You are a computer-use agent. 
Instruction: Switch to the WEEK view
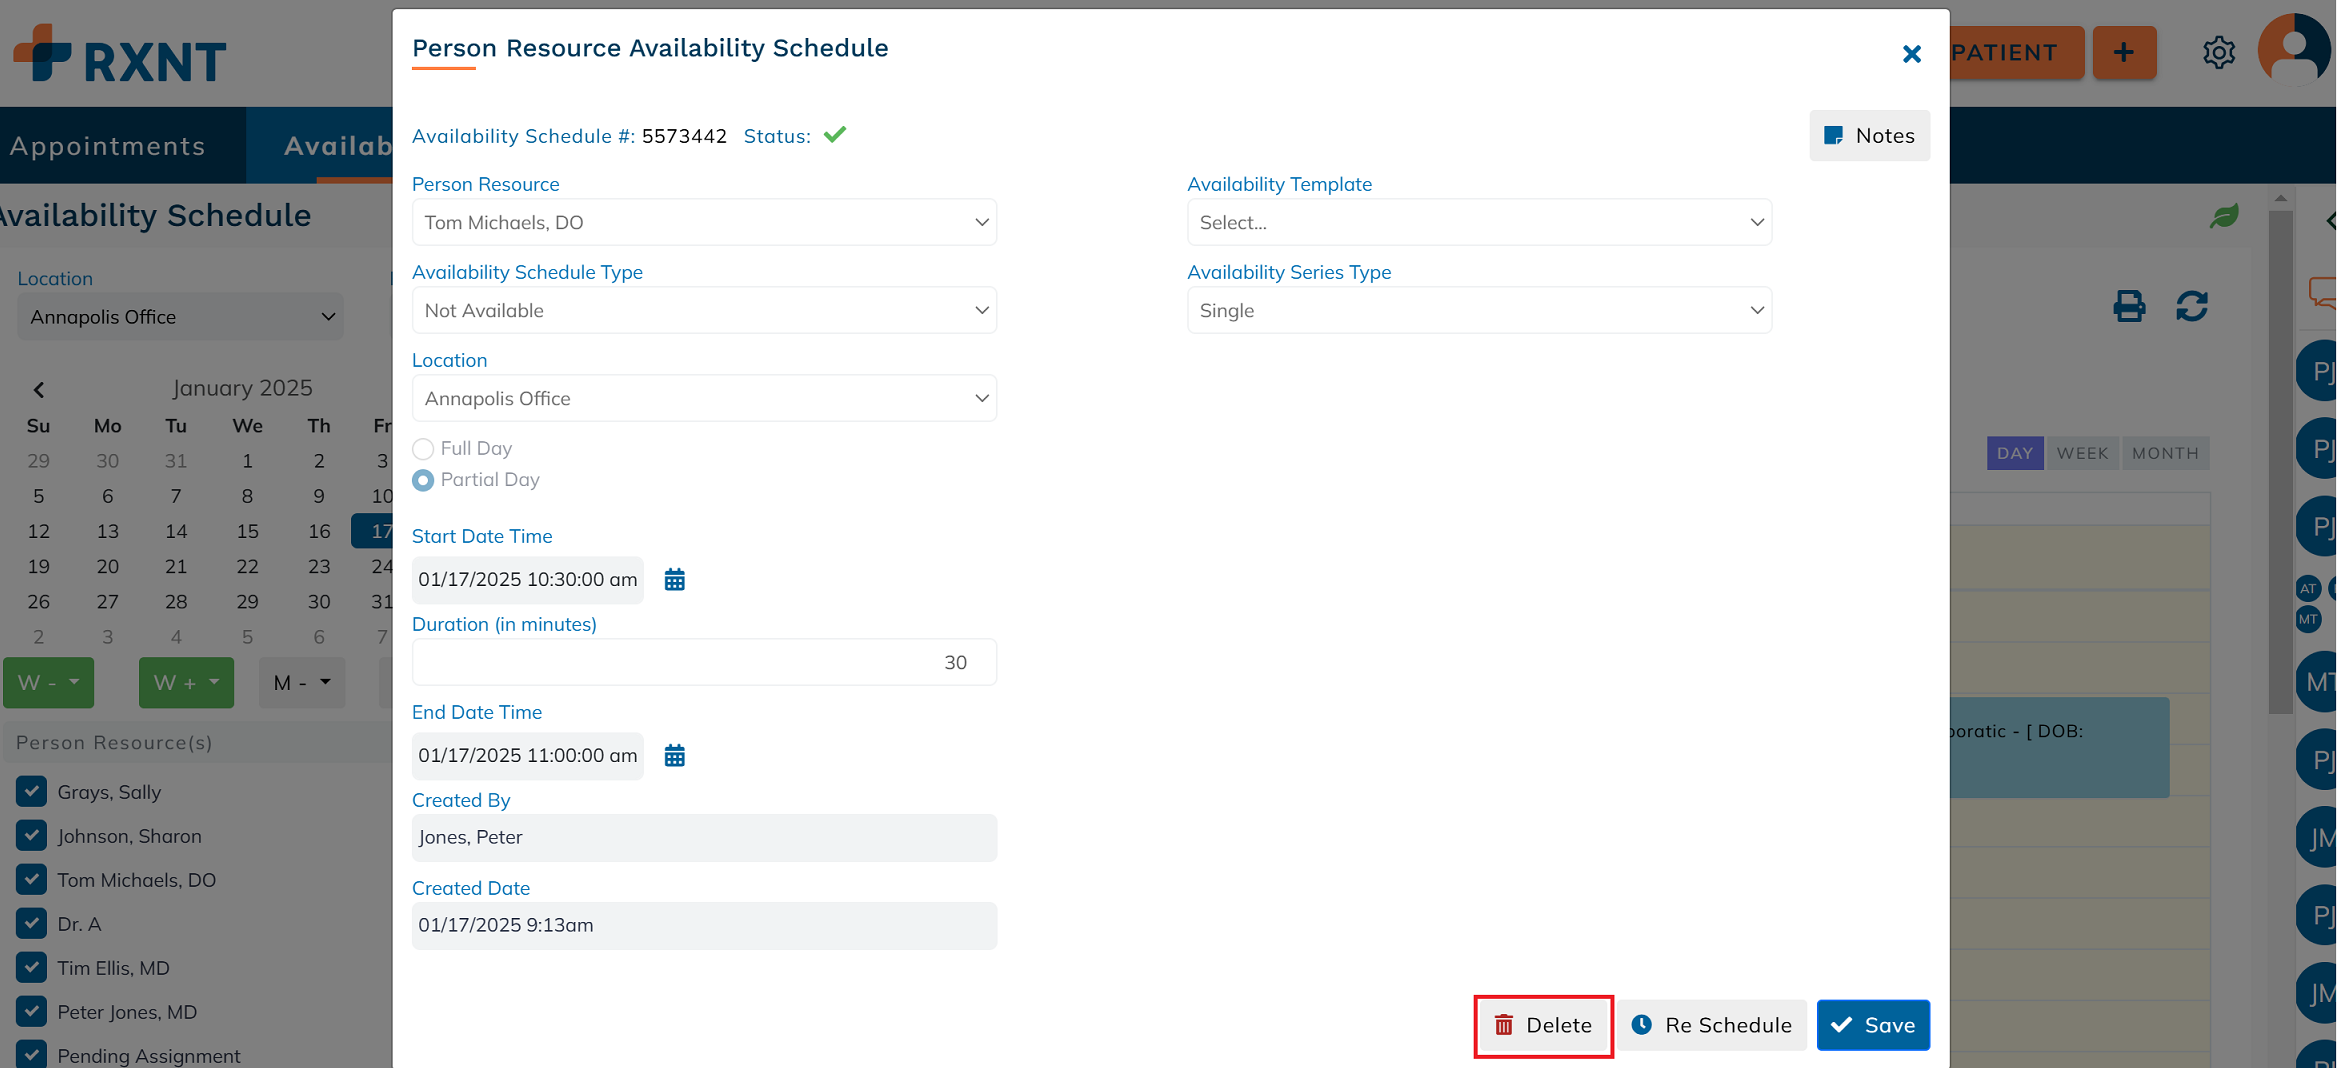point(2082,453)
